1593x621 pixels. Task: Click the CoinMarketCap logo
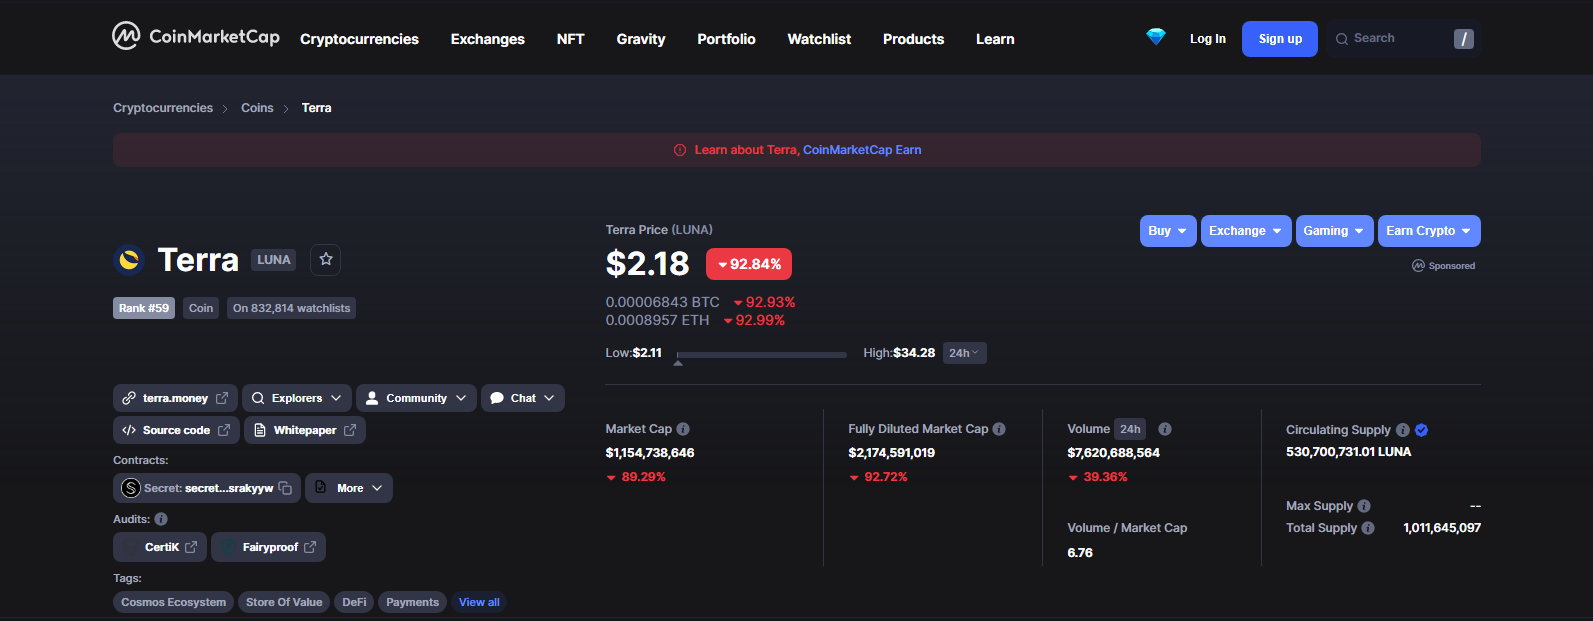pos(196,37)
